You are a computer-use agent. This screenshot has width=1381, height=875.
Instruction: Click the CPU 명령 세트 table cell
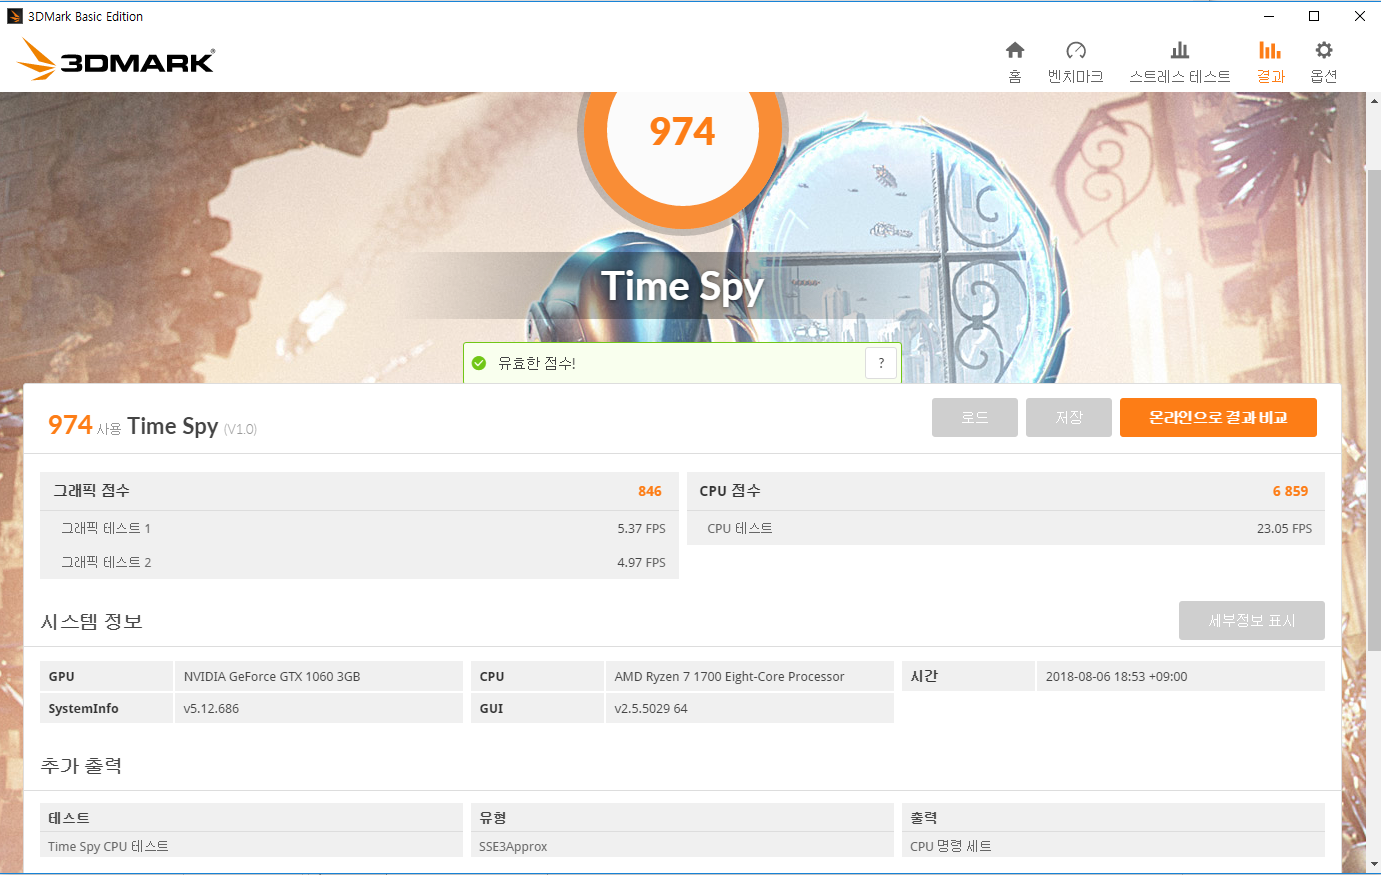click(x=1113, y=846)
